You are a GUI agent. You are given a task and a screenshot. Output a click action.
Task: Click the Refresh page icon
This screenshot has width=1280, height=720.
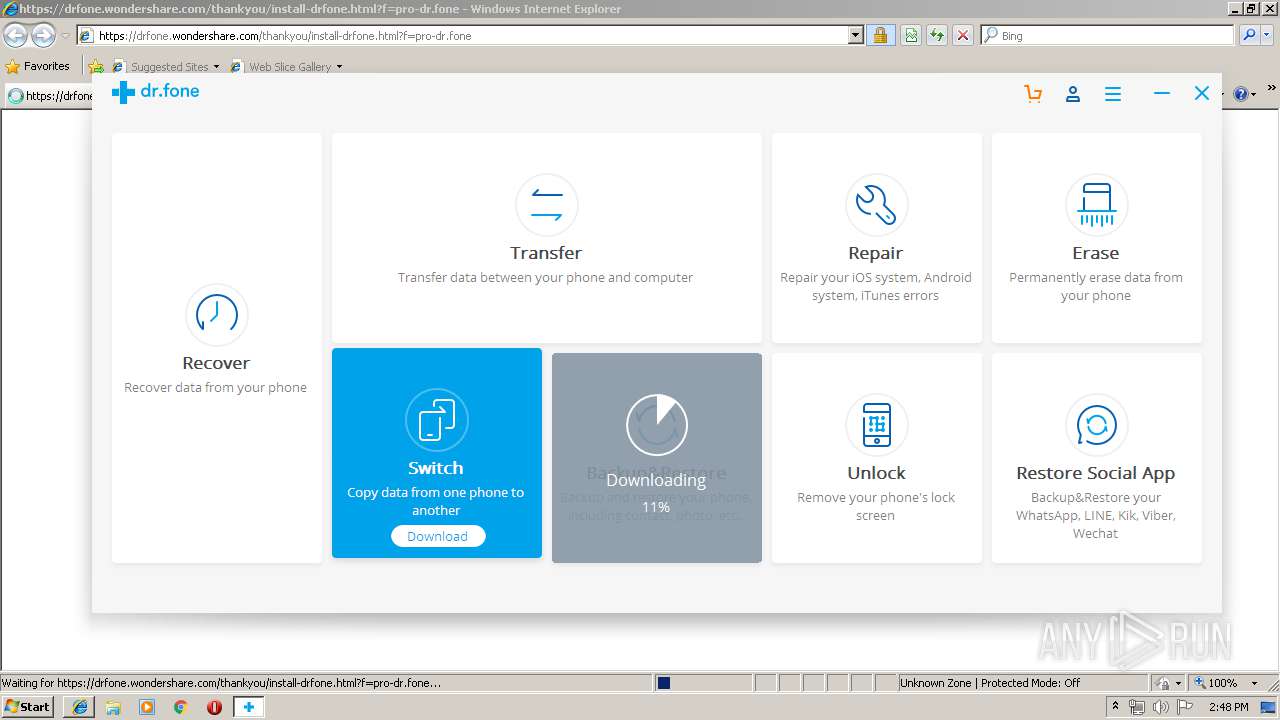pyautogui.click(x=937, y=36)
